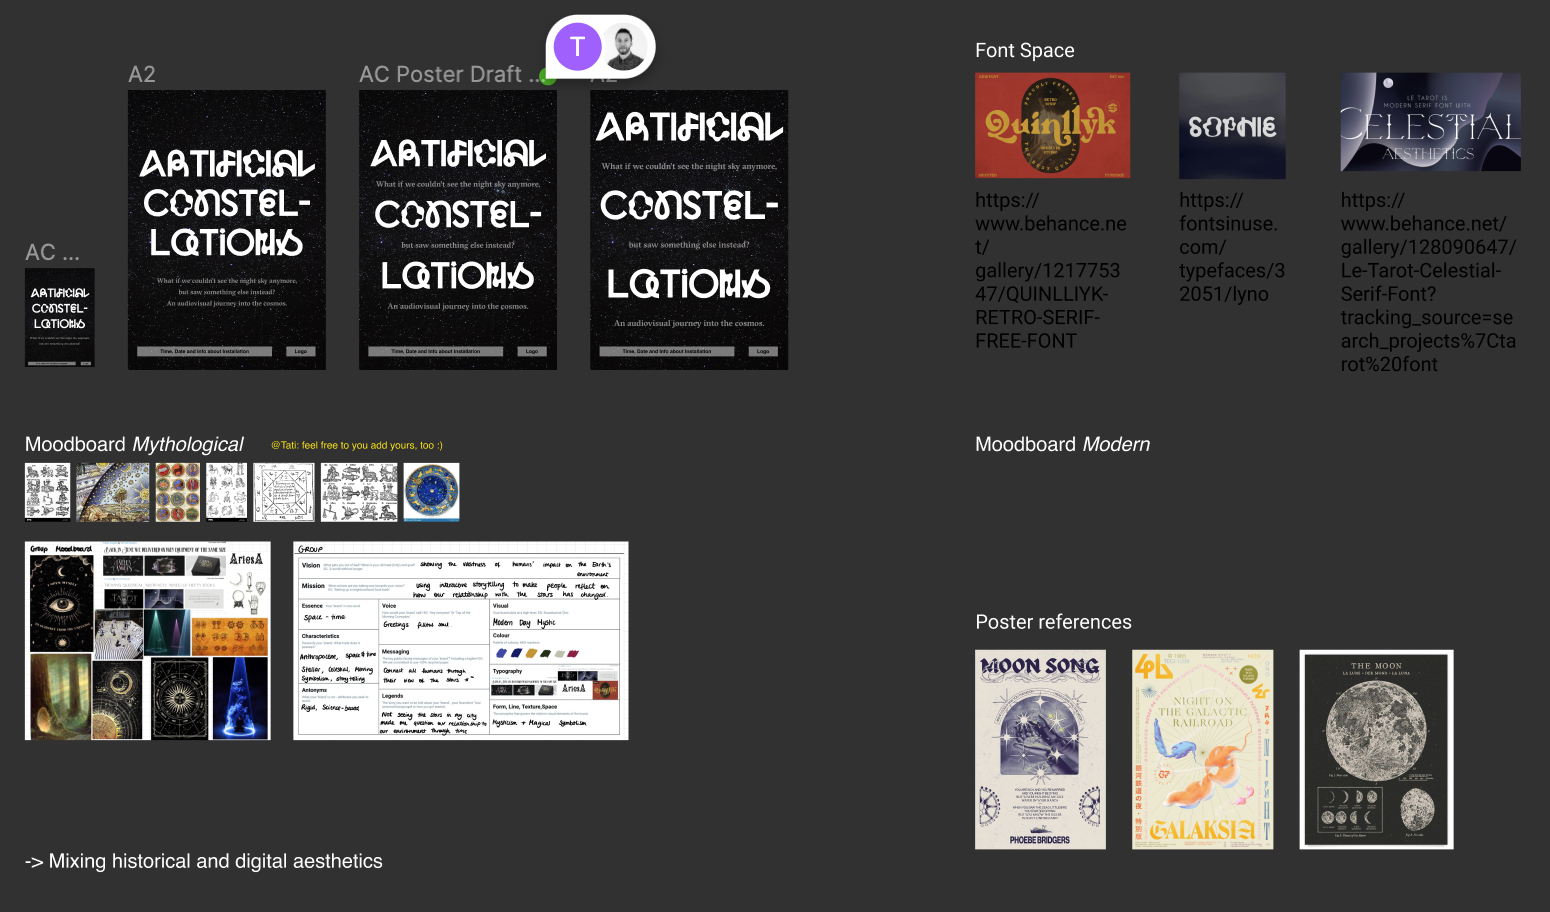Open the Quinllyk retro serif Behance link
Viewport: 1550px width, 912px height.
click(x=1051, y=270)
